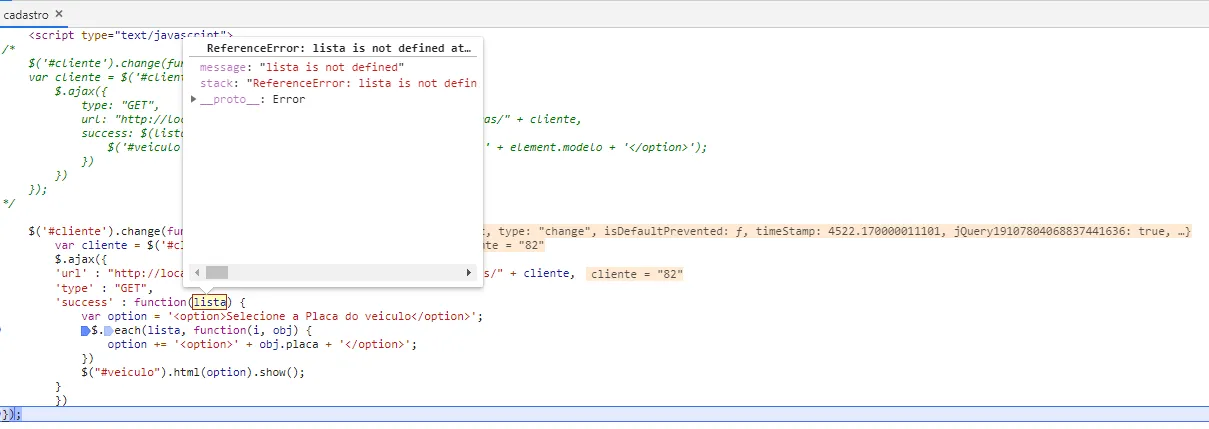Close the cadastro file tab

coord(58,14)
